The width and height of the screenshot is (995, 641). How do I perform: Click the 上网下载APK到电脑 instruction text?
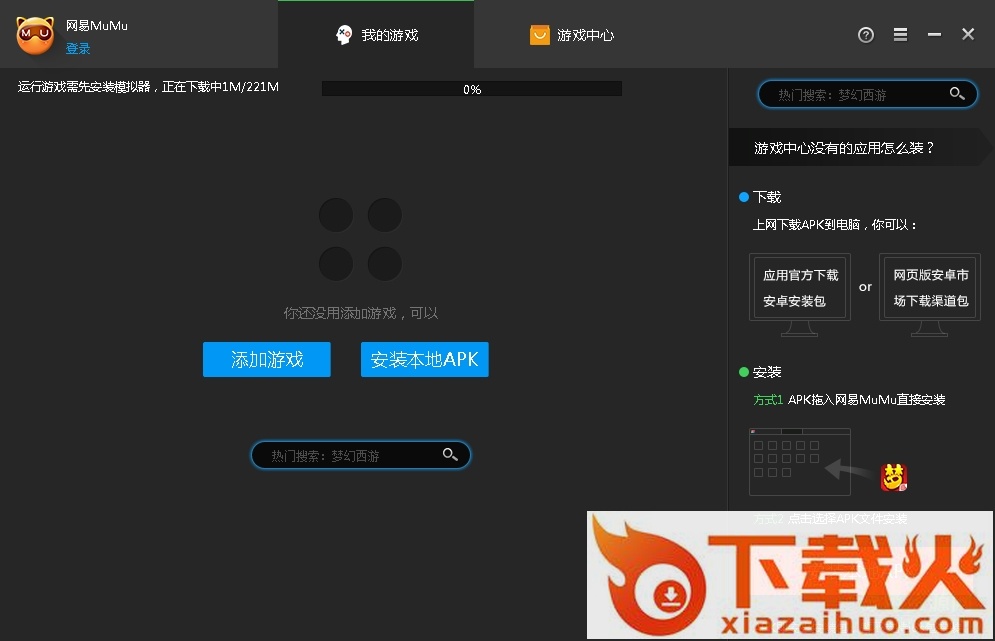[x=834, y=225]
